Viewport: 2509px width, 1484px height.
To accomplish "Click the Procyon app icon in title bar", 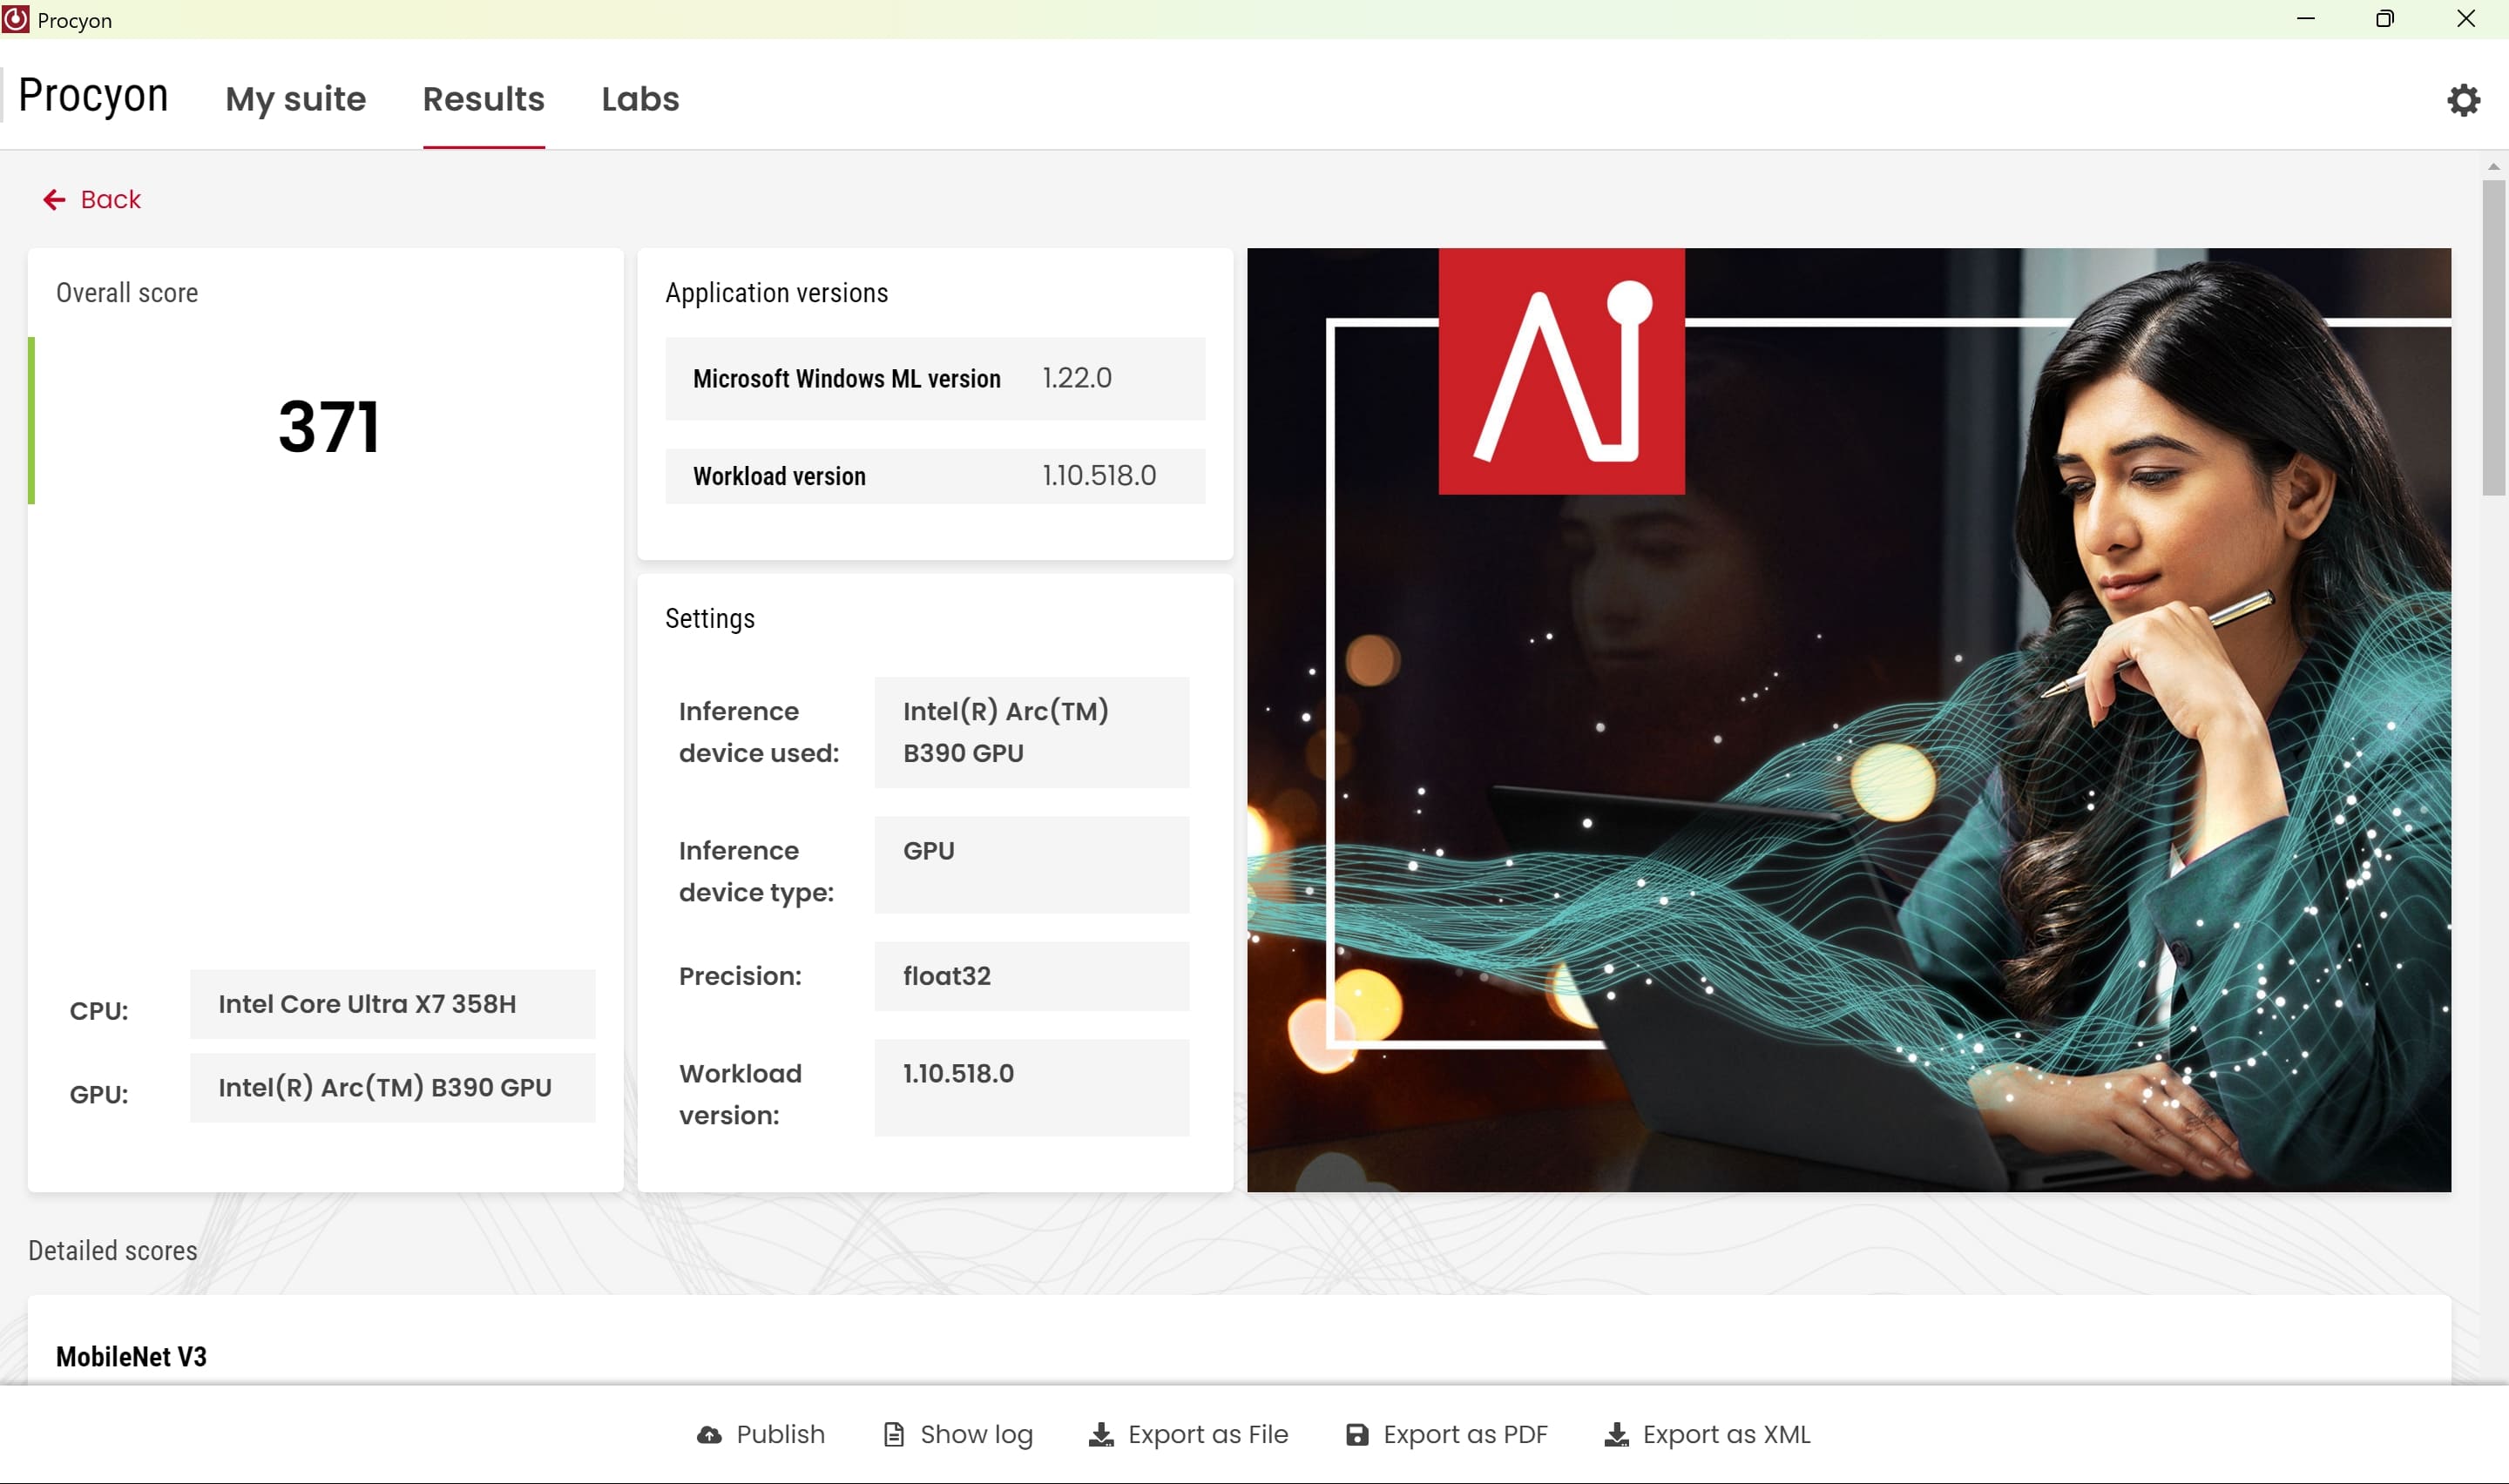I will [16, 19].
